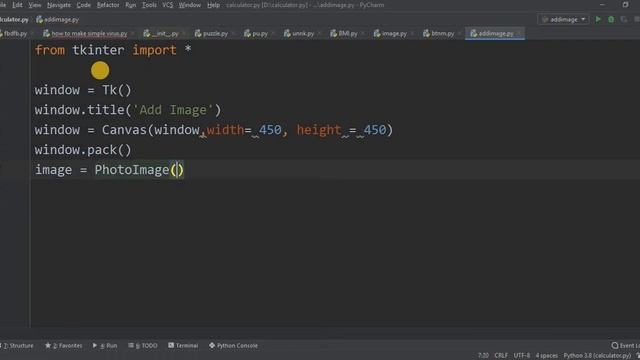Open the Refactor menu
This screenshot has height=360, width=640.
(108, 5)
